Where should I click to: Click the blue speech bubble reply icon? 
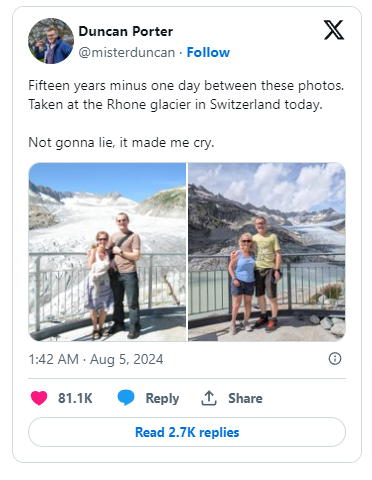click(x=126, y=398)
